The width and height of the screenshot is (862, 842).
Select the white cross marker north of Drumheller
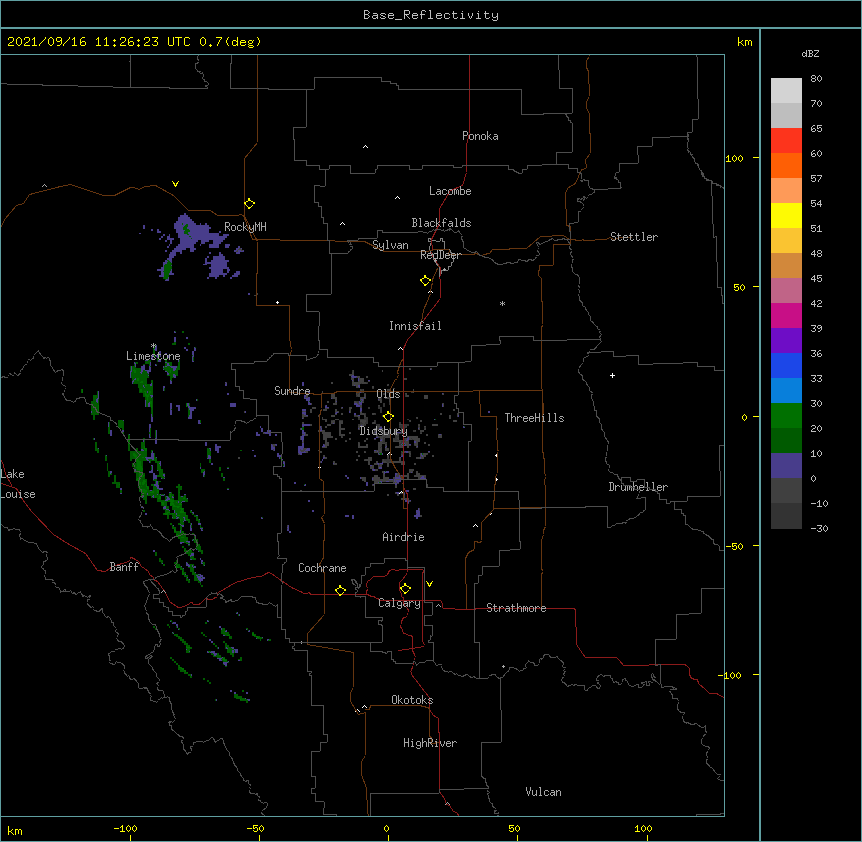(612, 375)
